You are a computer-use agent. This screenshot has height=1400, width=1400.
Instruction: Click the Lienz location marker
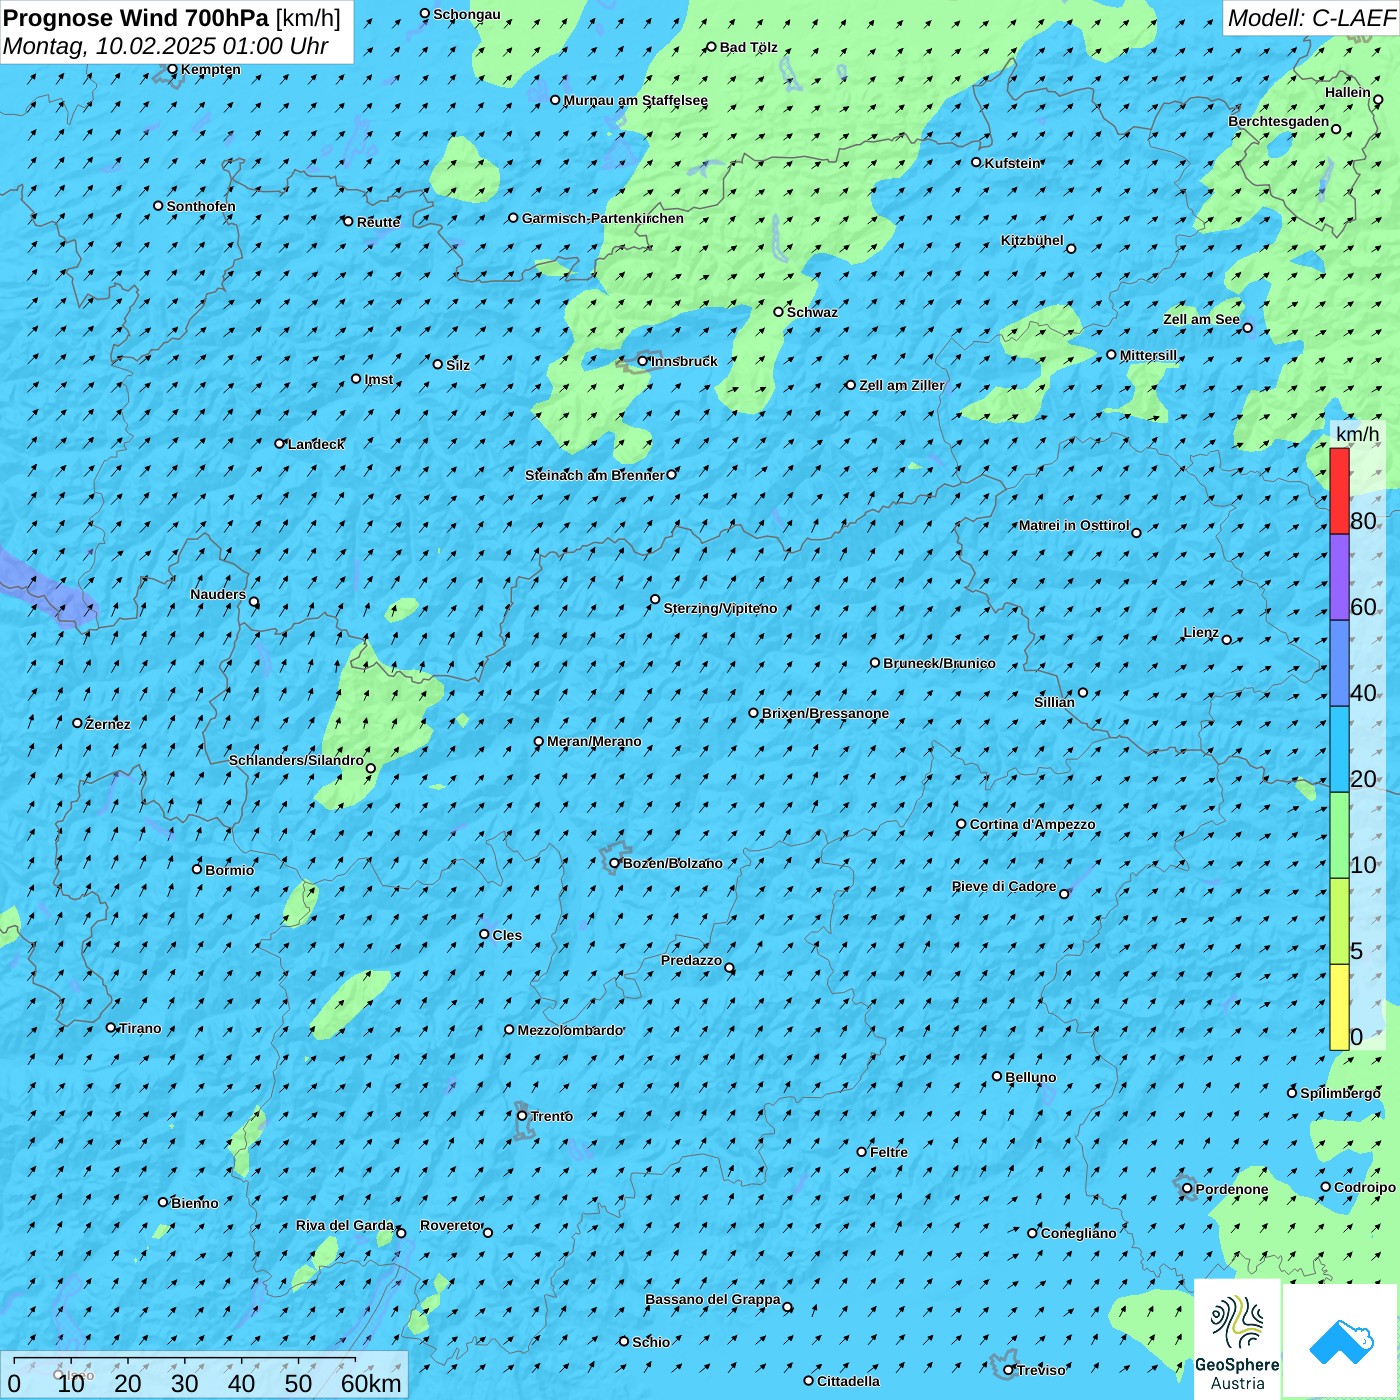(1227, 640)
